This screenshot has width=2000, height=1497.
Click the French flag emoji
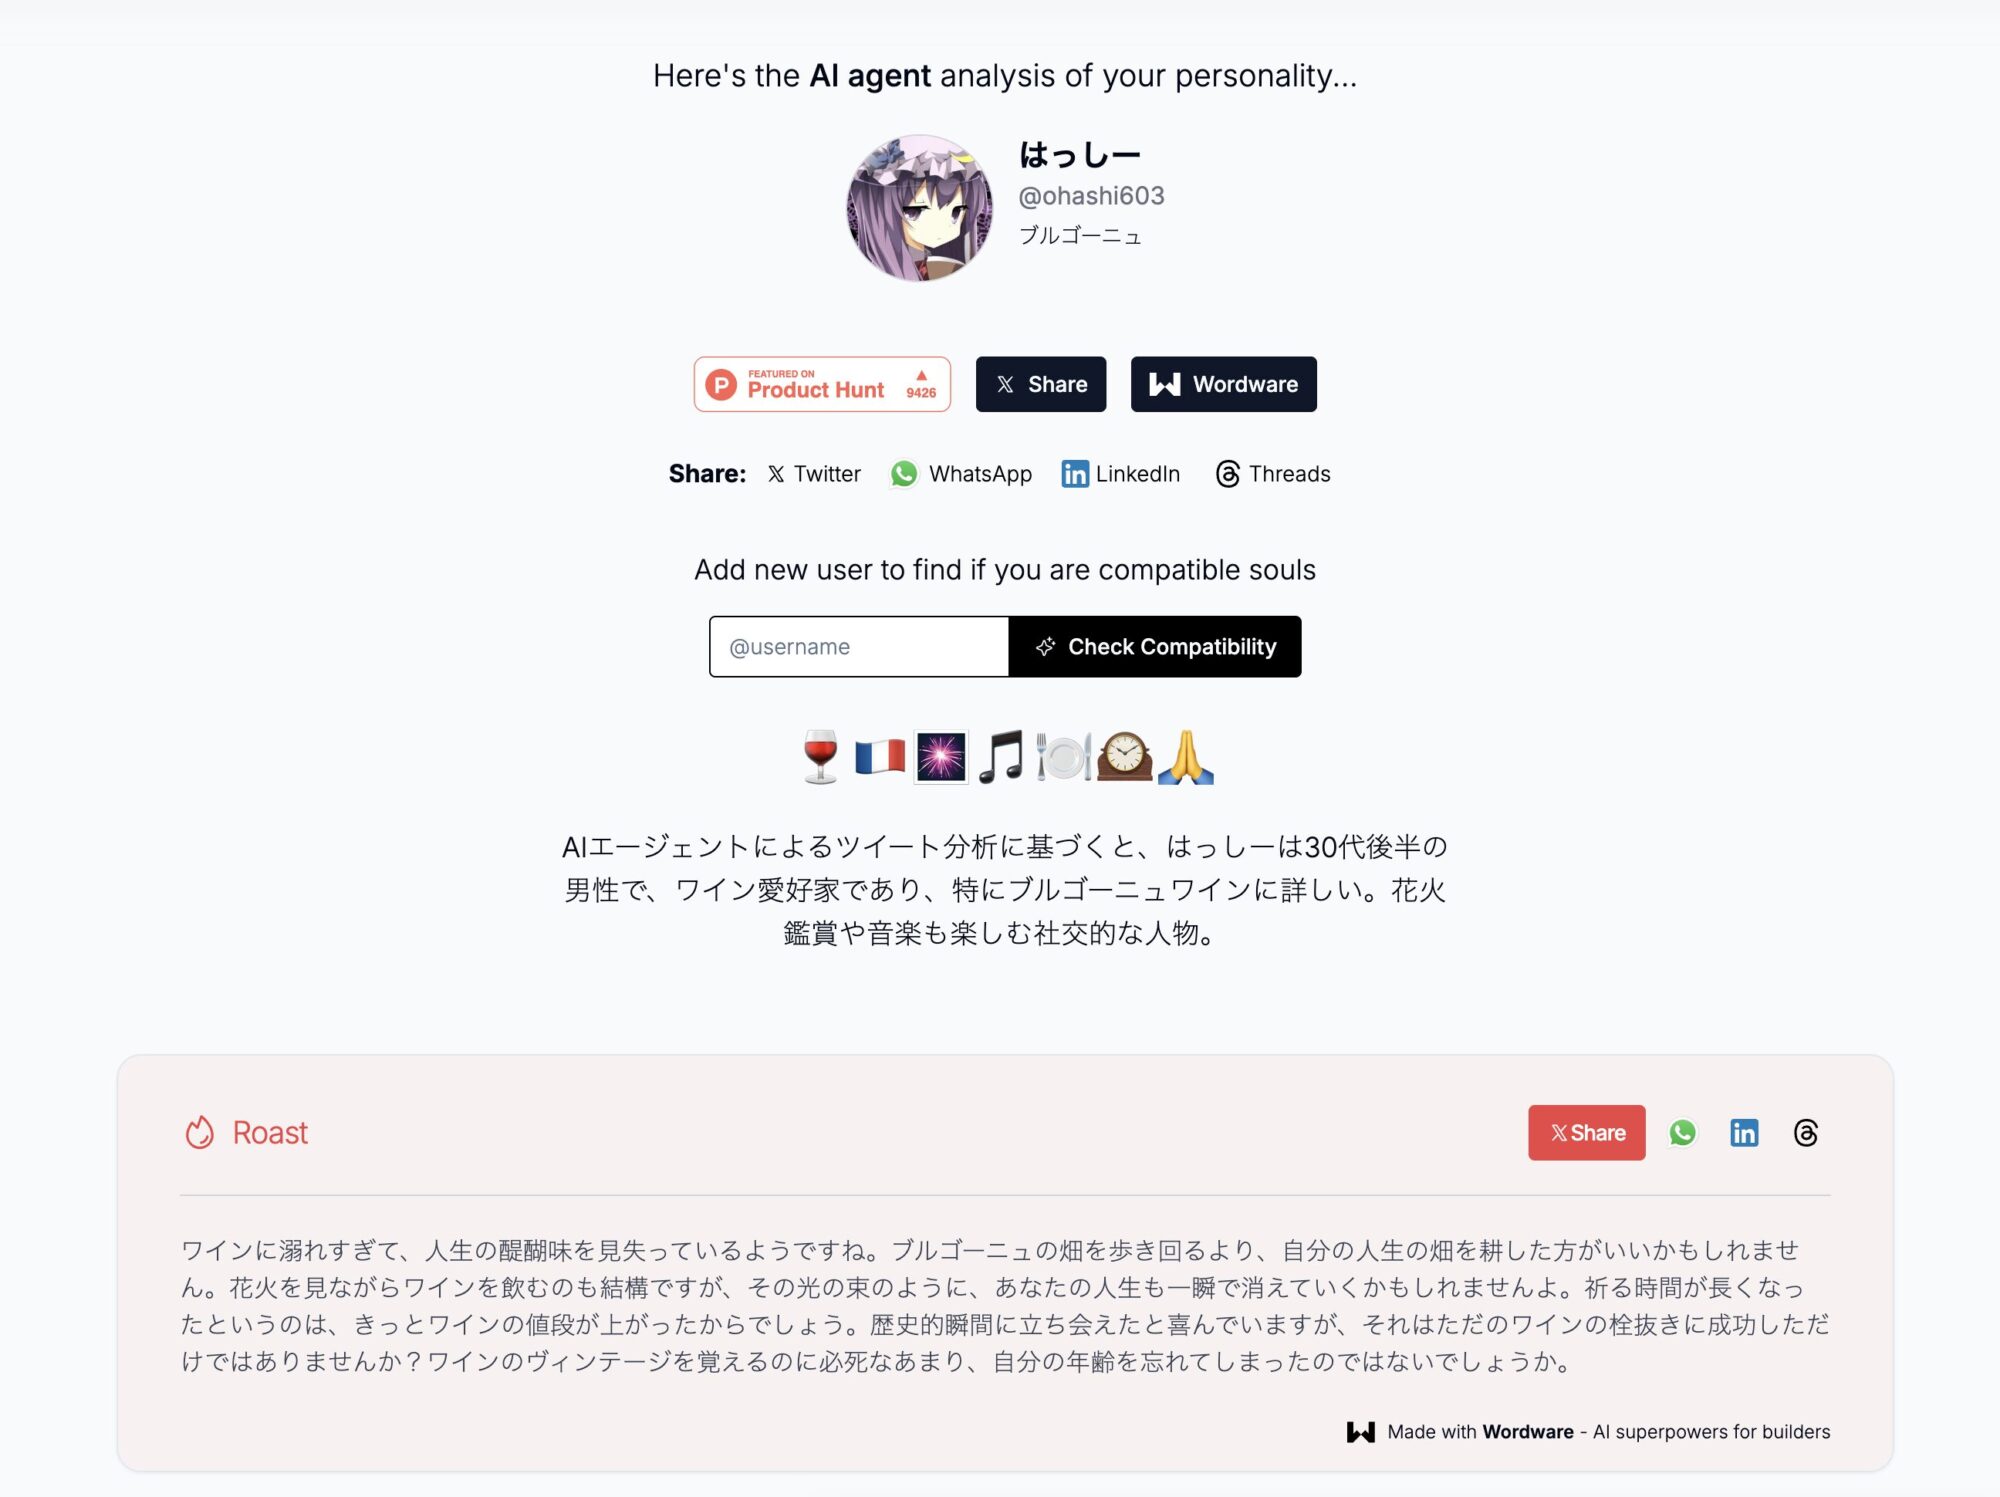880,757
